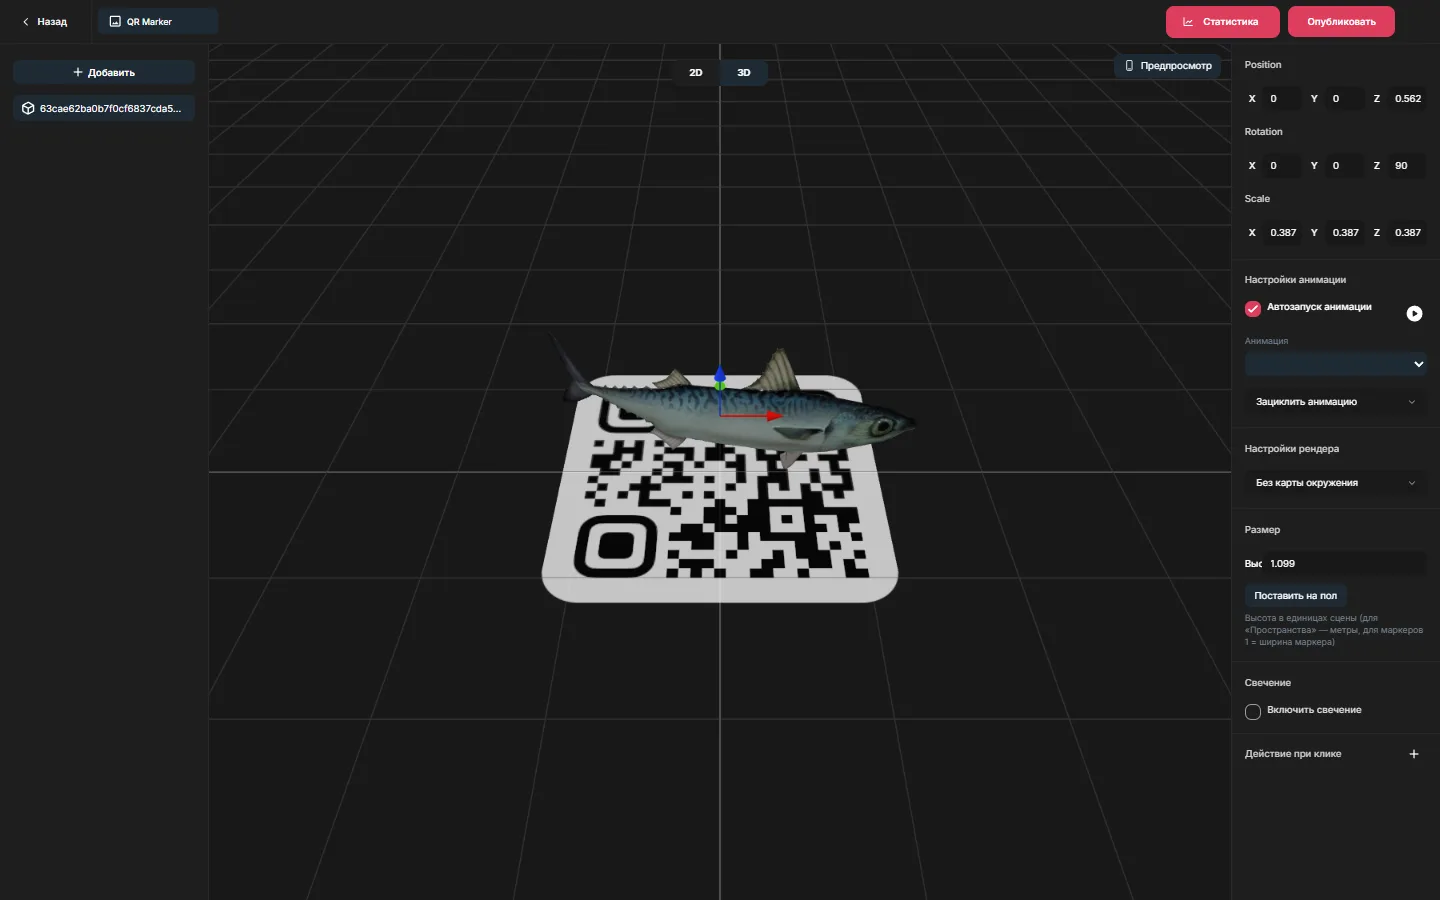Screen dimensions: 1440x900
Task: Click the Position Z field showing 0.562
Action: click(x=1408, y=99)
